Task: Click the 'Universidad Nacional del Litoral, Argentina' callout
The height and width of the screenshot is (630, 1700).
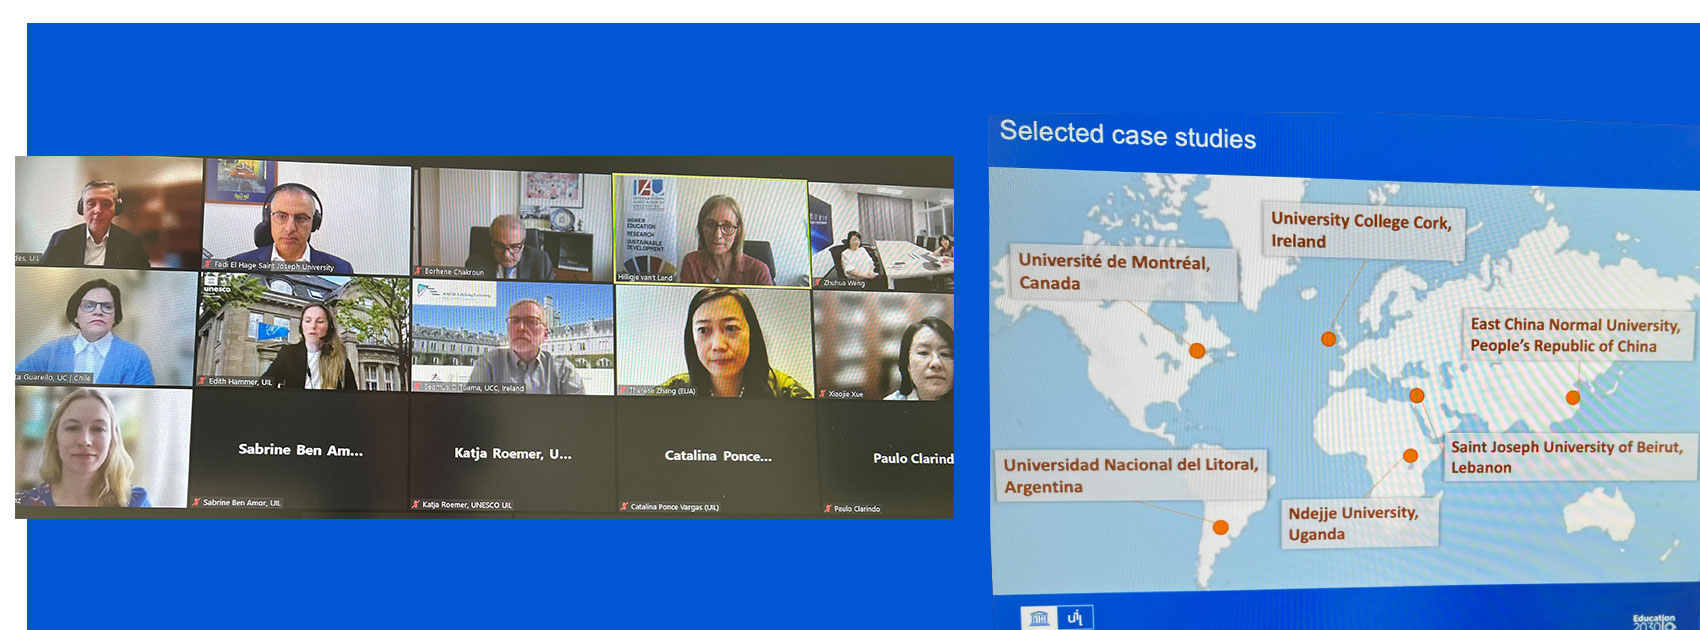Action: 1132,475
